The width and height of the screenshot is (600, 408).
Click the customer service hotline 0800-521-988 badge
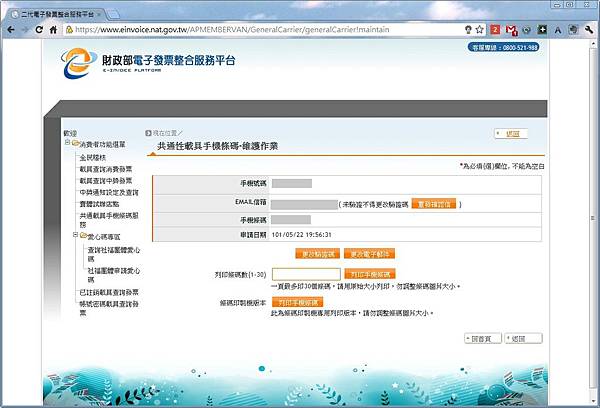pyautogui.click(x=504, y=47)
